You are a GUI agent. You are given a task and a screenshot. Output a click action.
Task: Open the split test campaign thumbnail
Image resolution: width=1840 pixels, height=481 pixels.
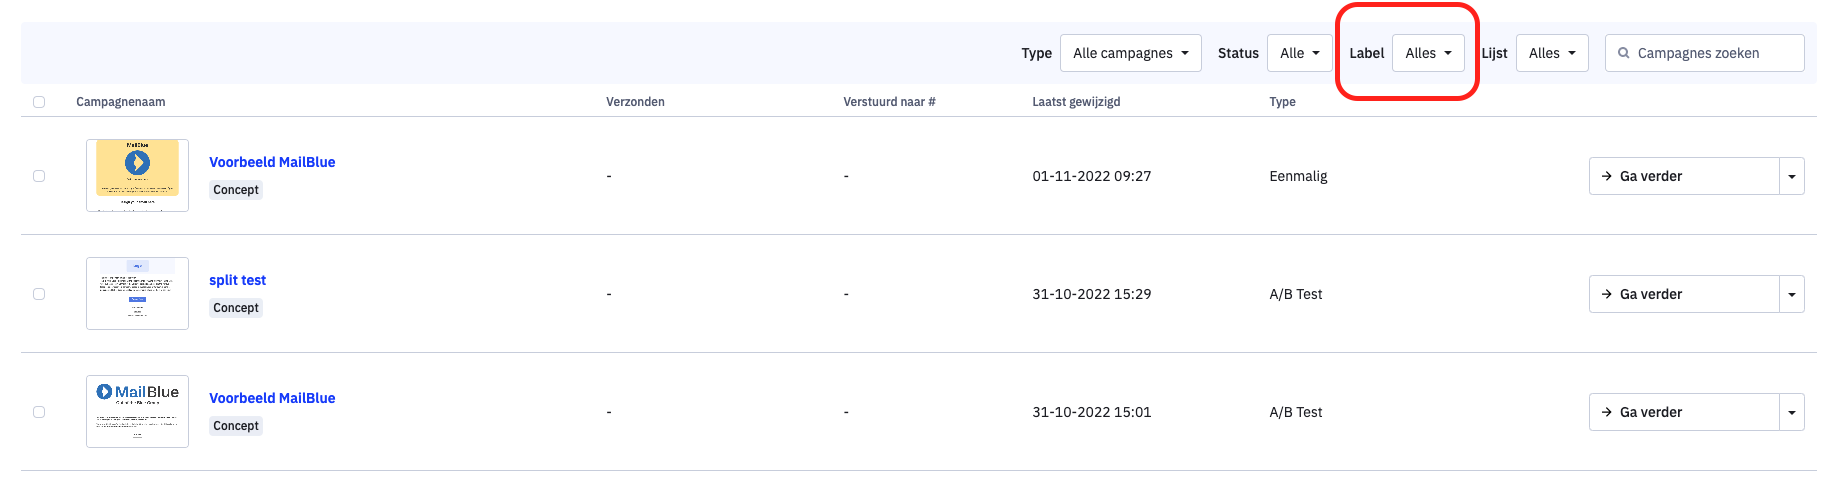[137, 293]
